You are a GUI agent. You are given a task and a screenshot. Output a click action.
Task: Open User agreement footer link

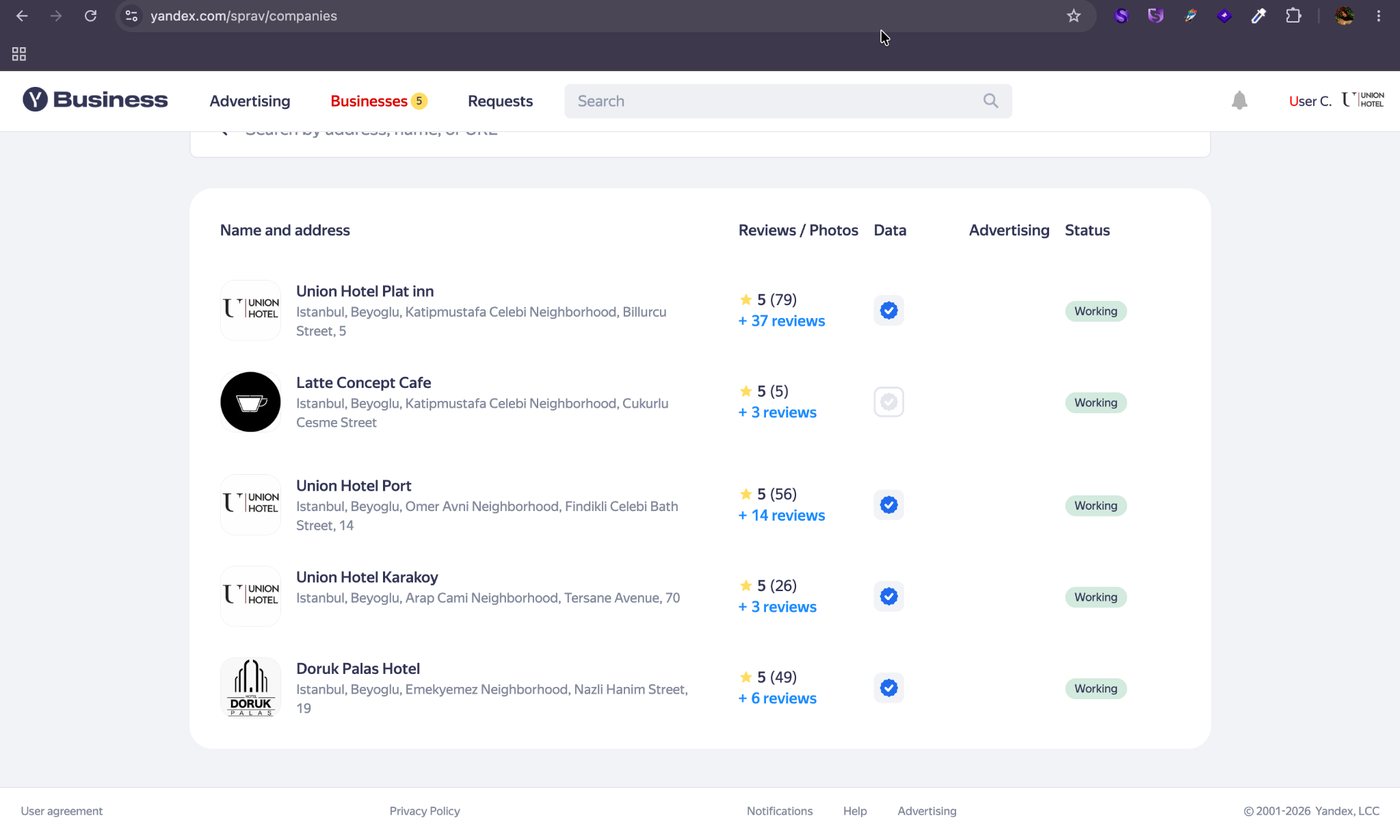pos(62,811)
